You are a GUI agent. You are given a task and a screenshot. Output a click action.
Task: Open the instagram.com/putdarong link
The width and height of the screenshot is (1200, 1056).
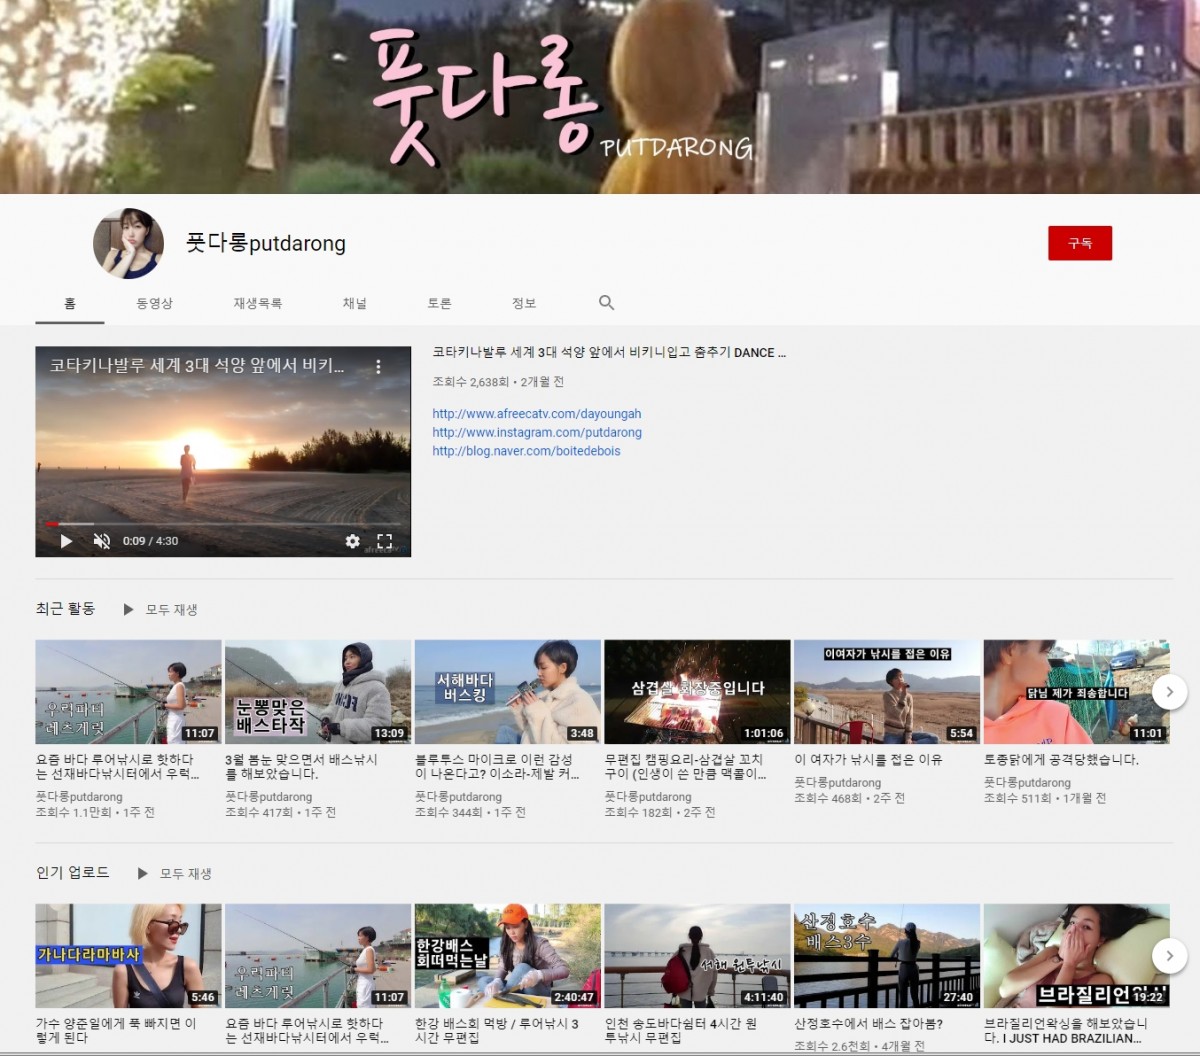tap(536, 432)
